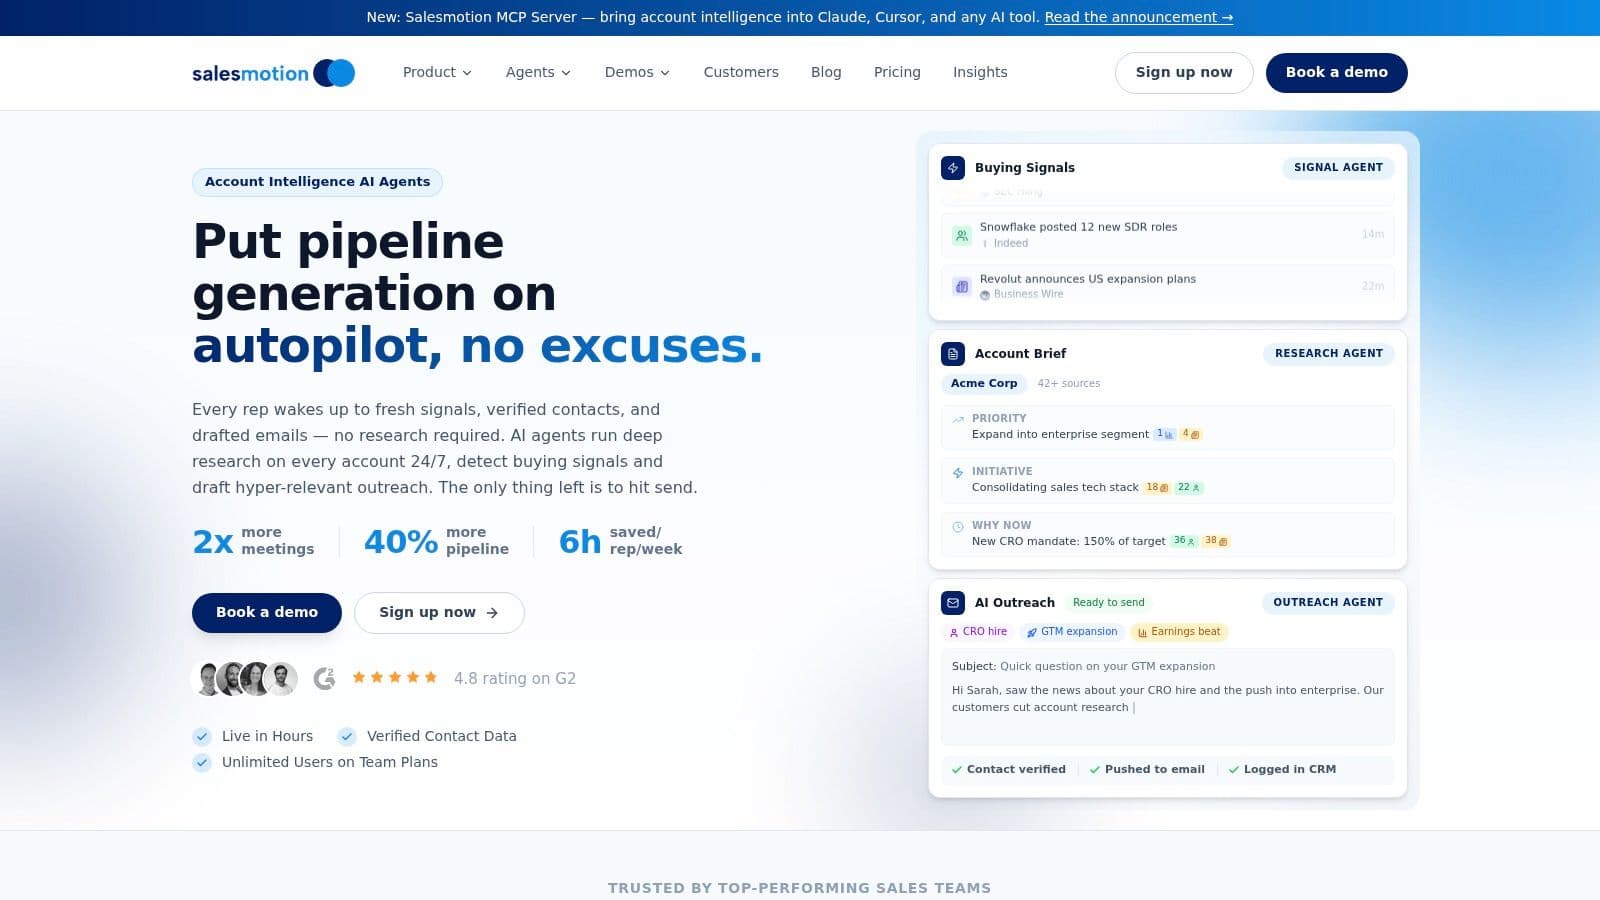This screenshot has height=900, width=1600.
Task: Click the building icon beside Revolut expansion news
Action: click(961, 286)
